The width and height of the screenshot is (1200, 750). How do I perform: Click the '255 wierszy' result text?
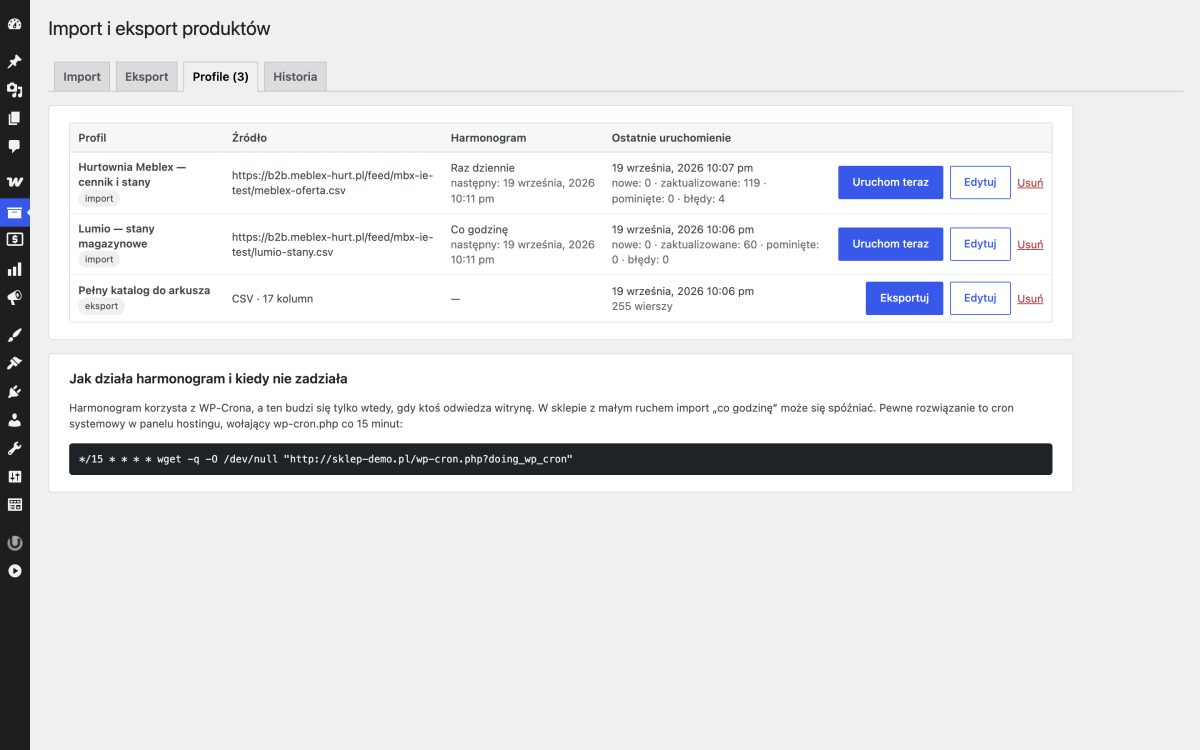(x=642, y=306)
